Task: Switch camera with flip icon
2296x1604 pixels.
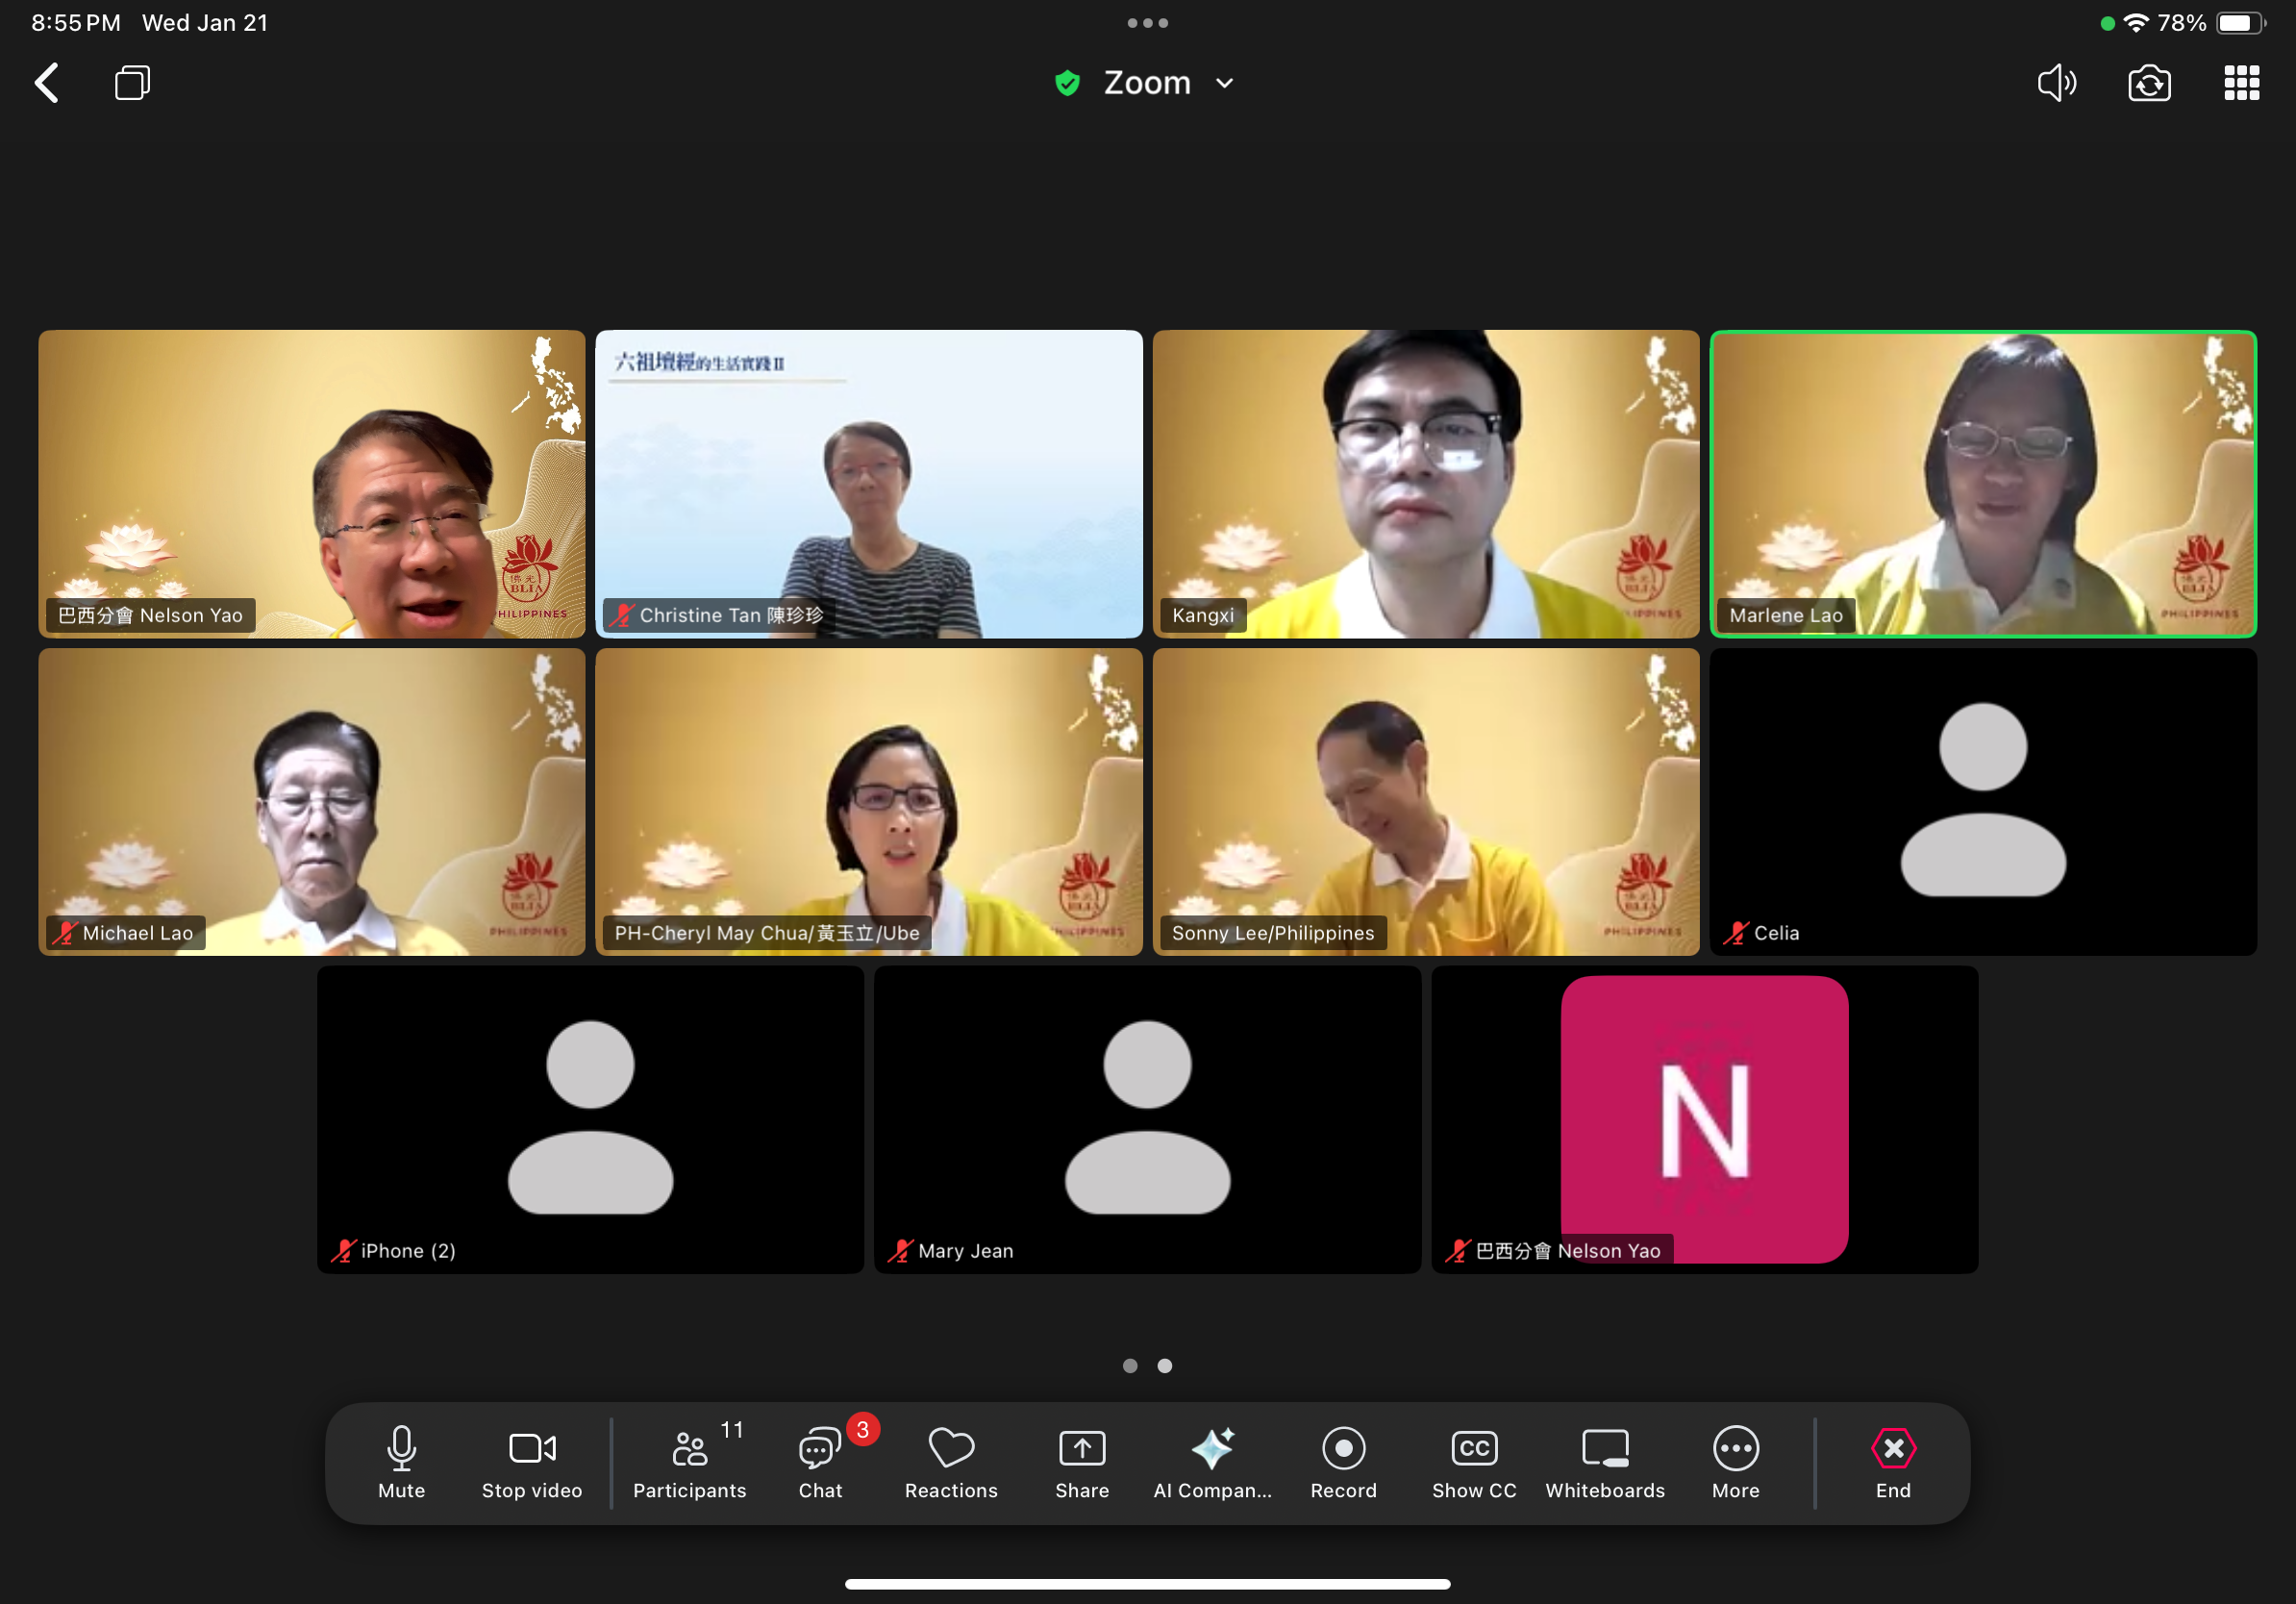Action: pyautogui.click(x=2148, y=83)
